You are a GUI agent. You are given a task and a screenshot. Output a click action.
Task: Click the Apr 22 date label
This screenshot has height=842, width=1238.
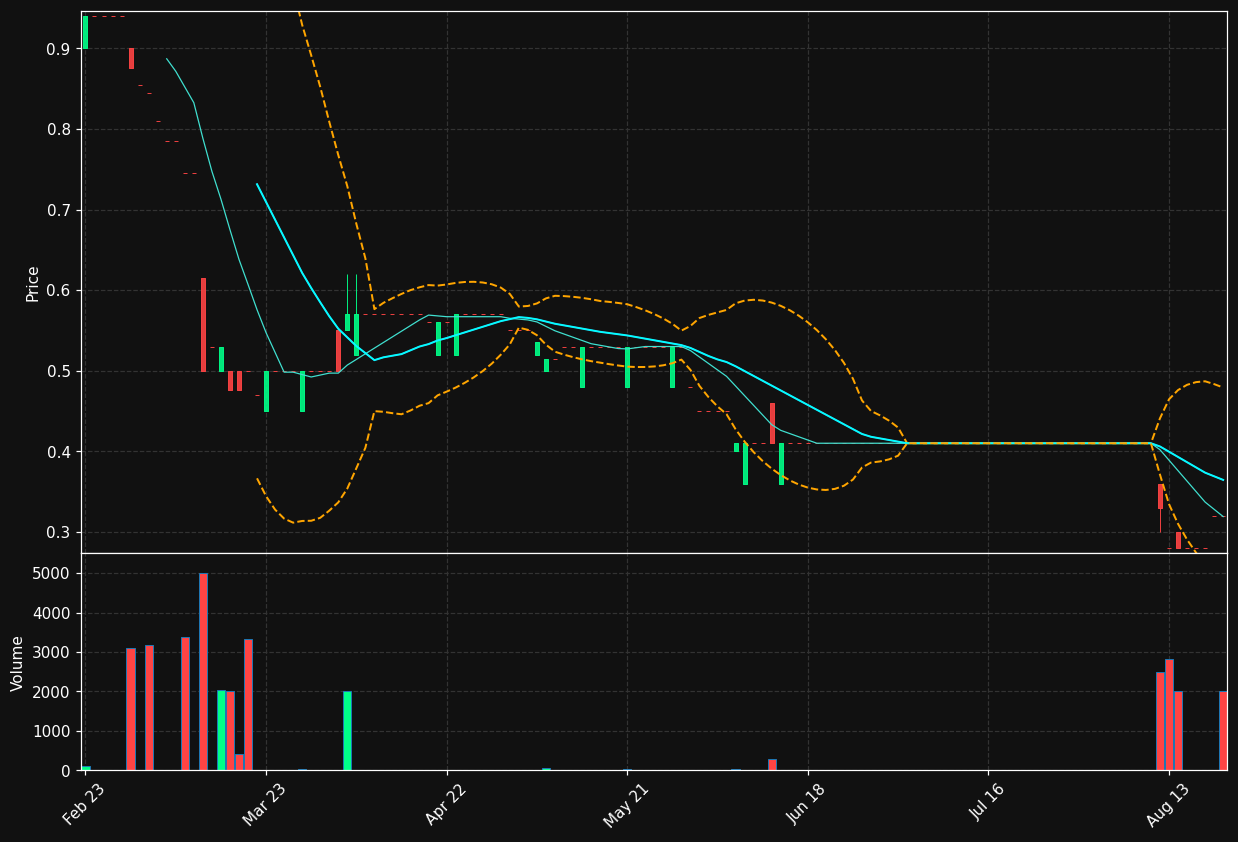pos(446,804)
